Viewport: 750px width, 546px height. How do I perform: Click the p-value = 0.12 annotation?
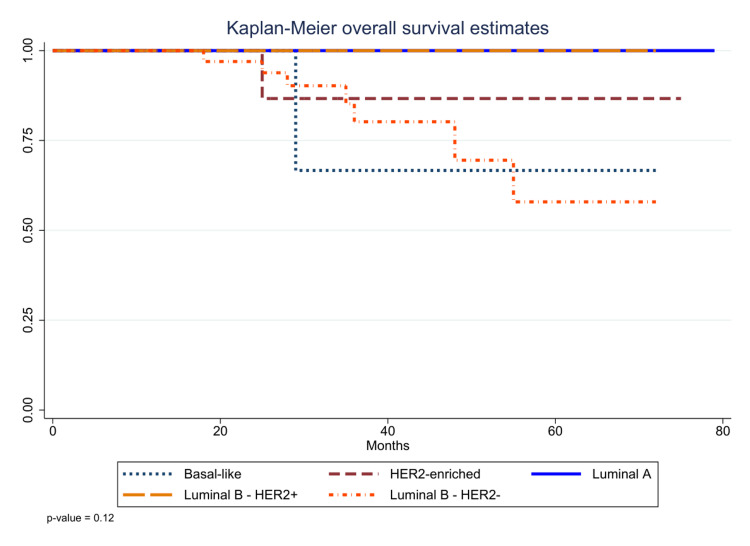click(x=80, y=518)
